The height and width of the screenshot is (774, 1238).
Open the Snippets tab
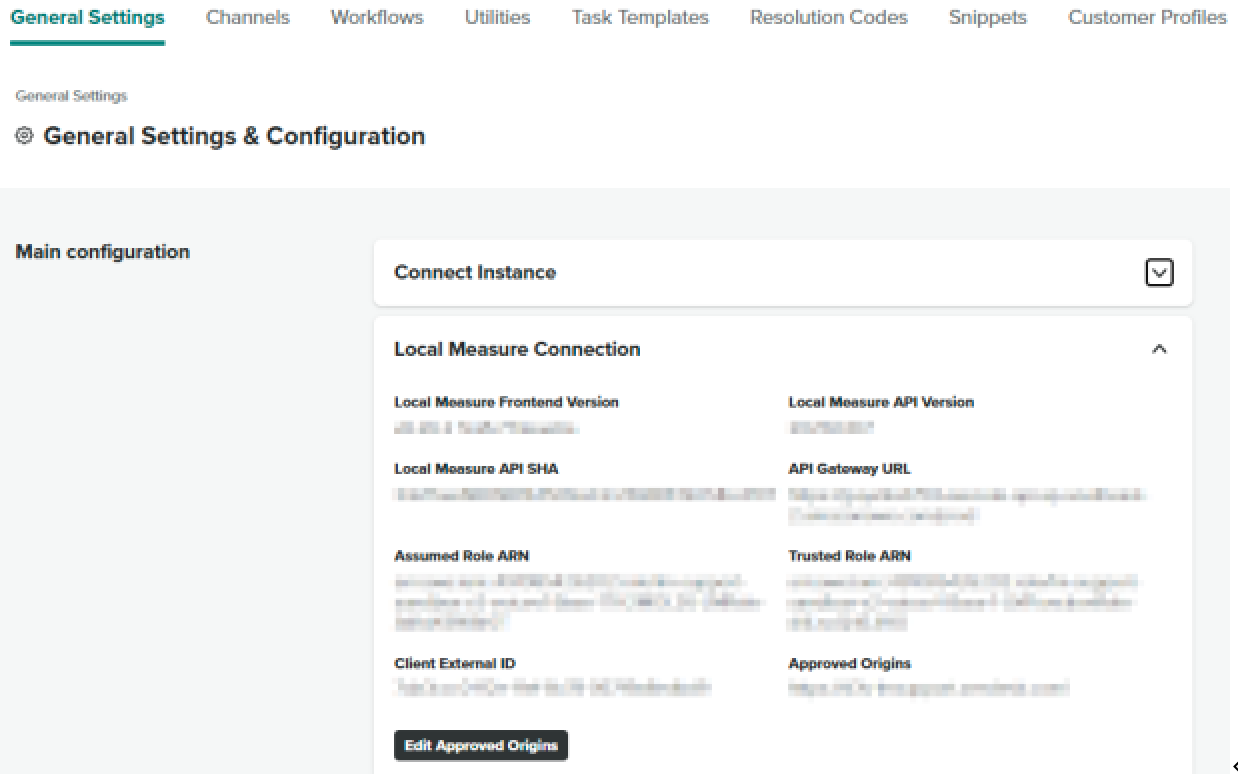click(987, 18)
